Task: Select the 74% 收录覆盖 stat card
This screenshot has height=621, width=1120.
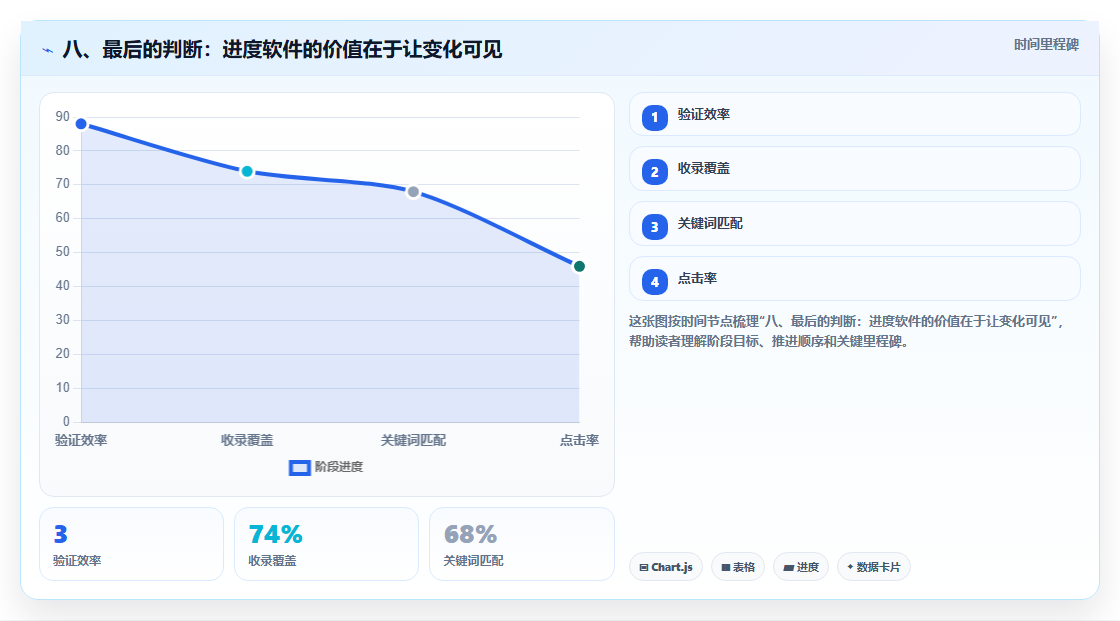Action: click(x=326, y=544)
